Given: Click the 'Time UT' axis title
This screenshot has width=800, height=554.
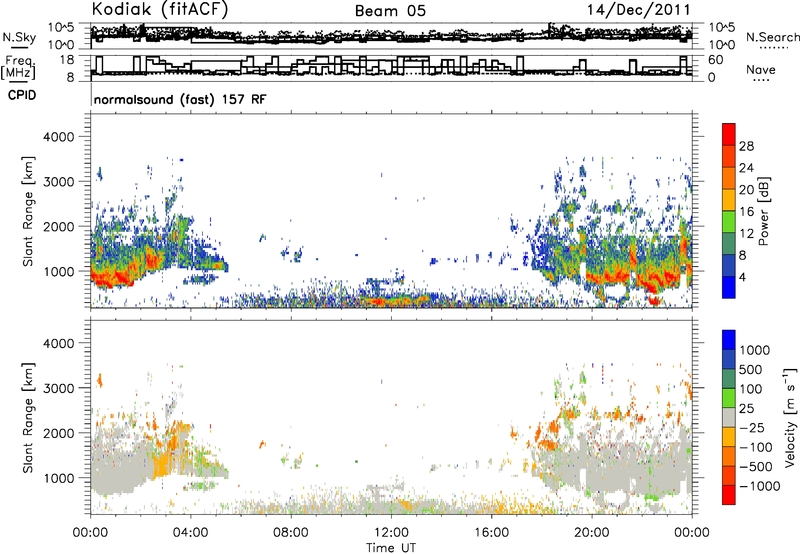Looking at the screenshot, I should tap(391, 548).
